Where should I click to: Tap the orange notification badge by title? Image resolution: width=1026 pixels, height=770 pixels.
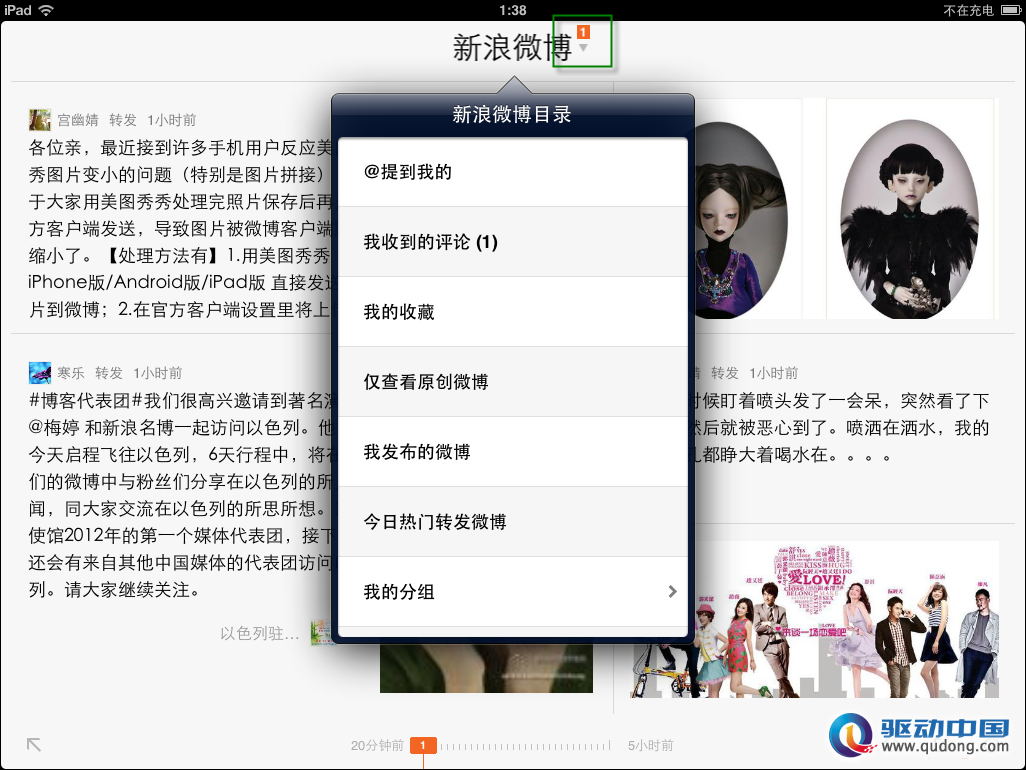584,31
